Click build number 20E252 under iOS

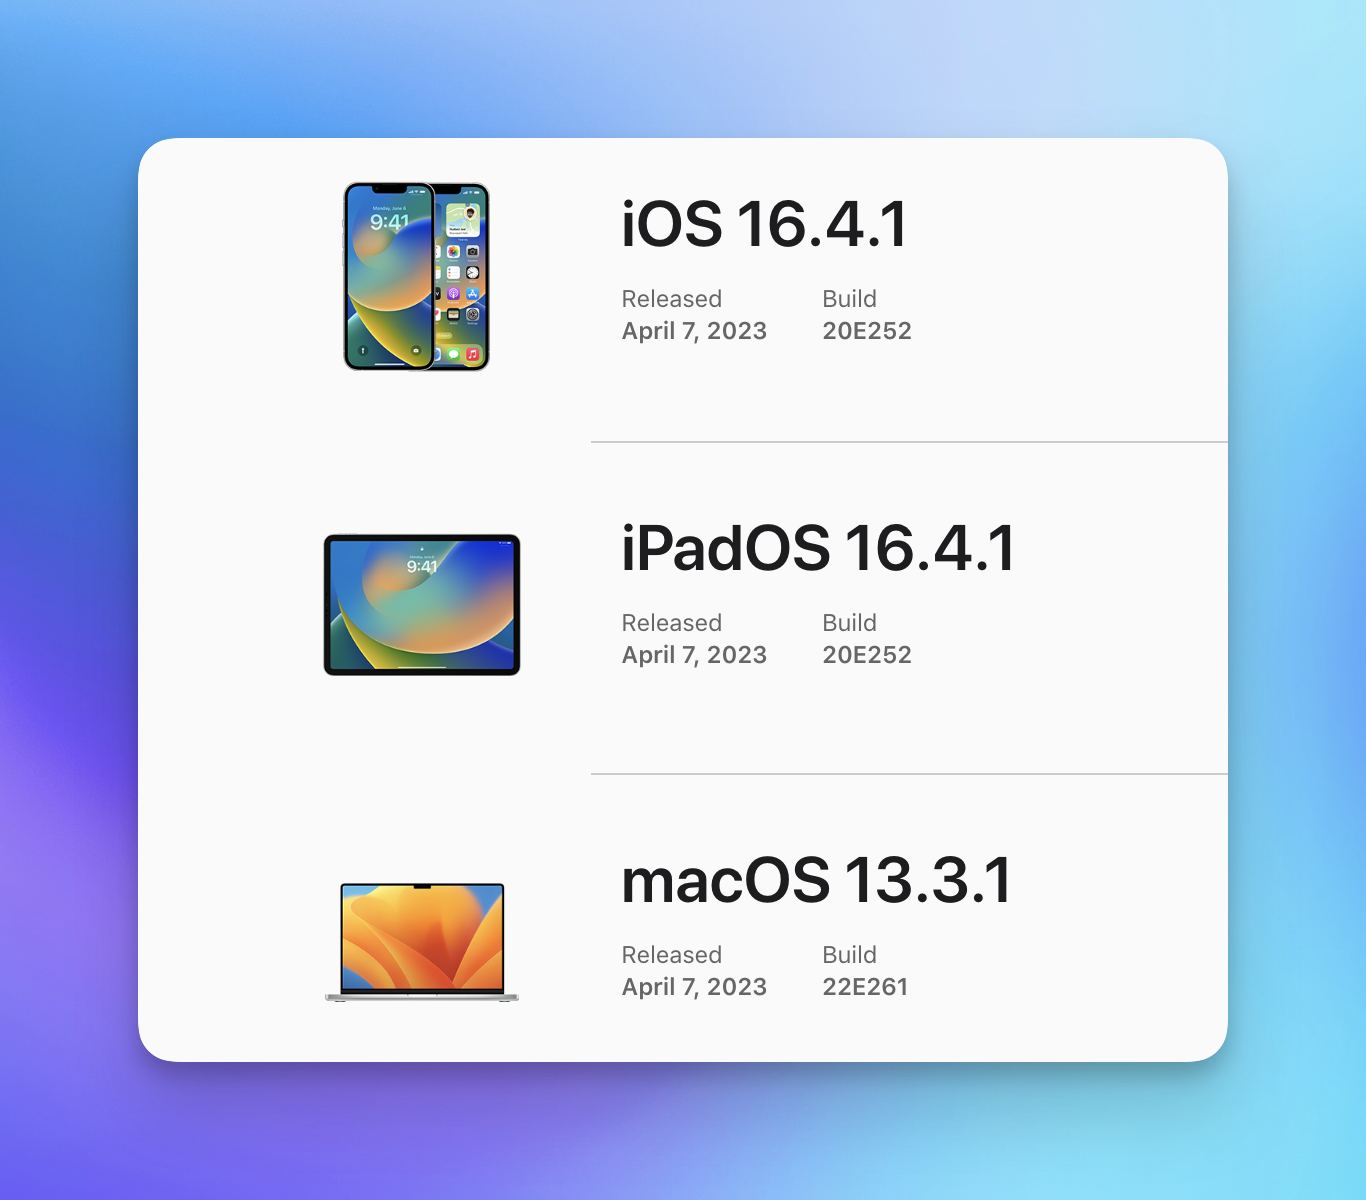866,330
